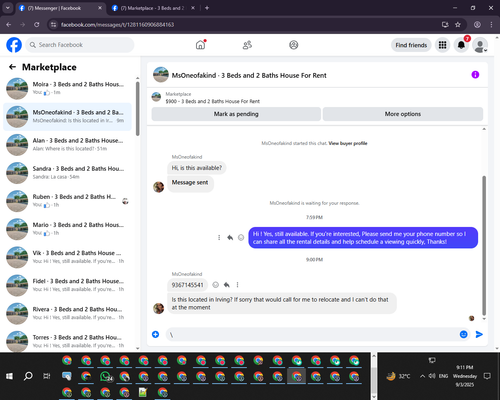Viewport: 500px width, 400px height.
Task: Open Vik conversation in list
Action: click(67, 257)
